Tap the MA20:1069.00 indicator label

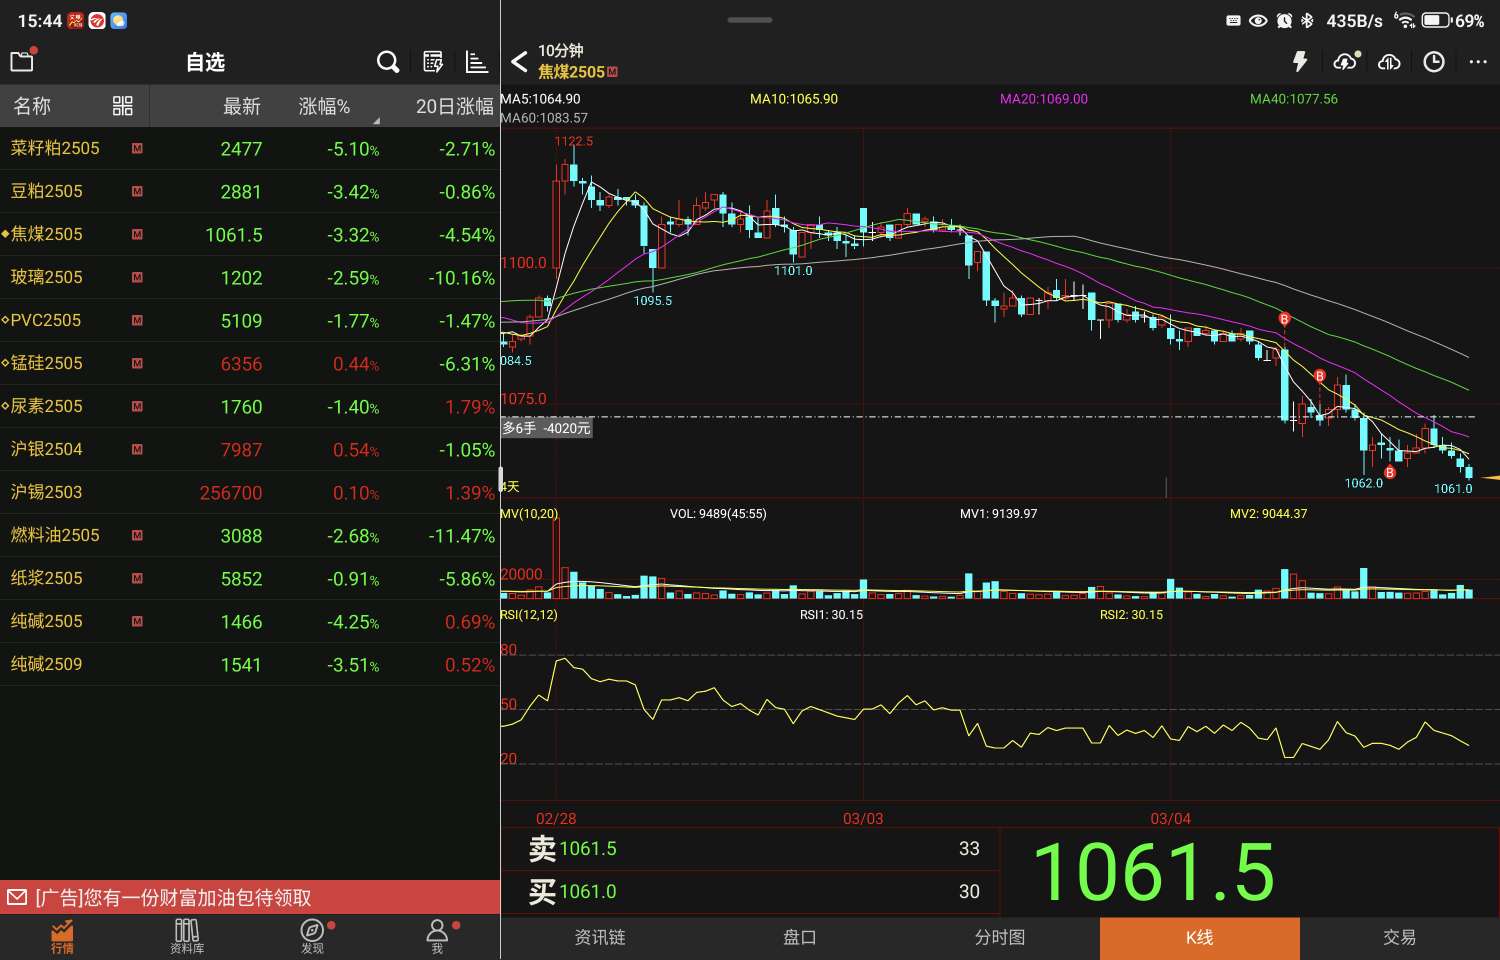[x=1044, y=99]
